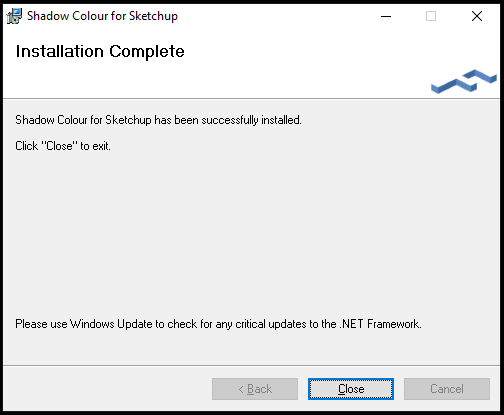Click the "successfully installed" message line
Image resolution: width=504 pixels, height=415 pixels.
(x=158, y=120)
